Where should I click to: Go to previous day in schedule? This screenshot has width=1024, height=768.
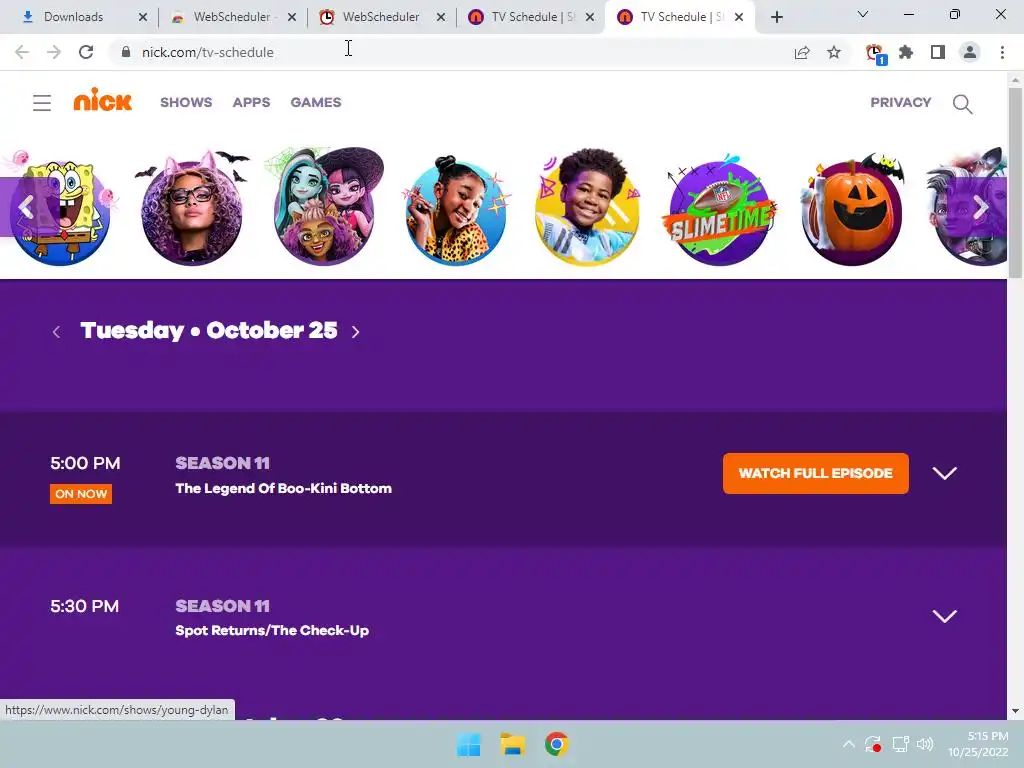(x=57, y=332)
